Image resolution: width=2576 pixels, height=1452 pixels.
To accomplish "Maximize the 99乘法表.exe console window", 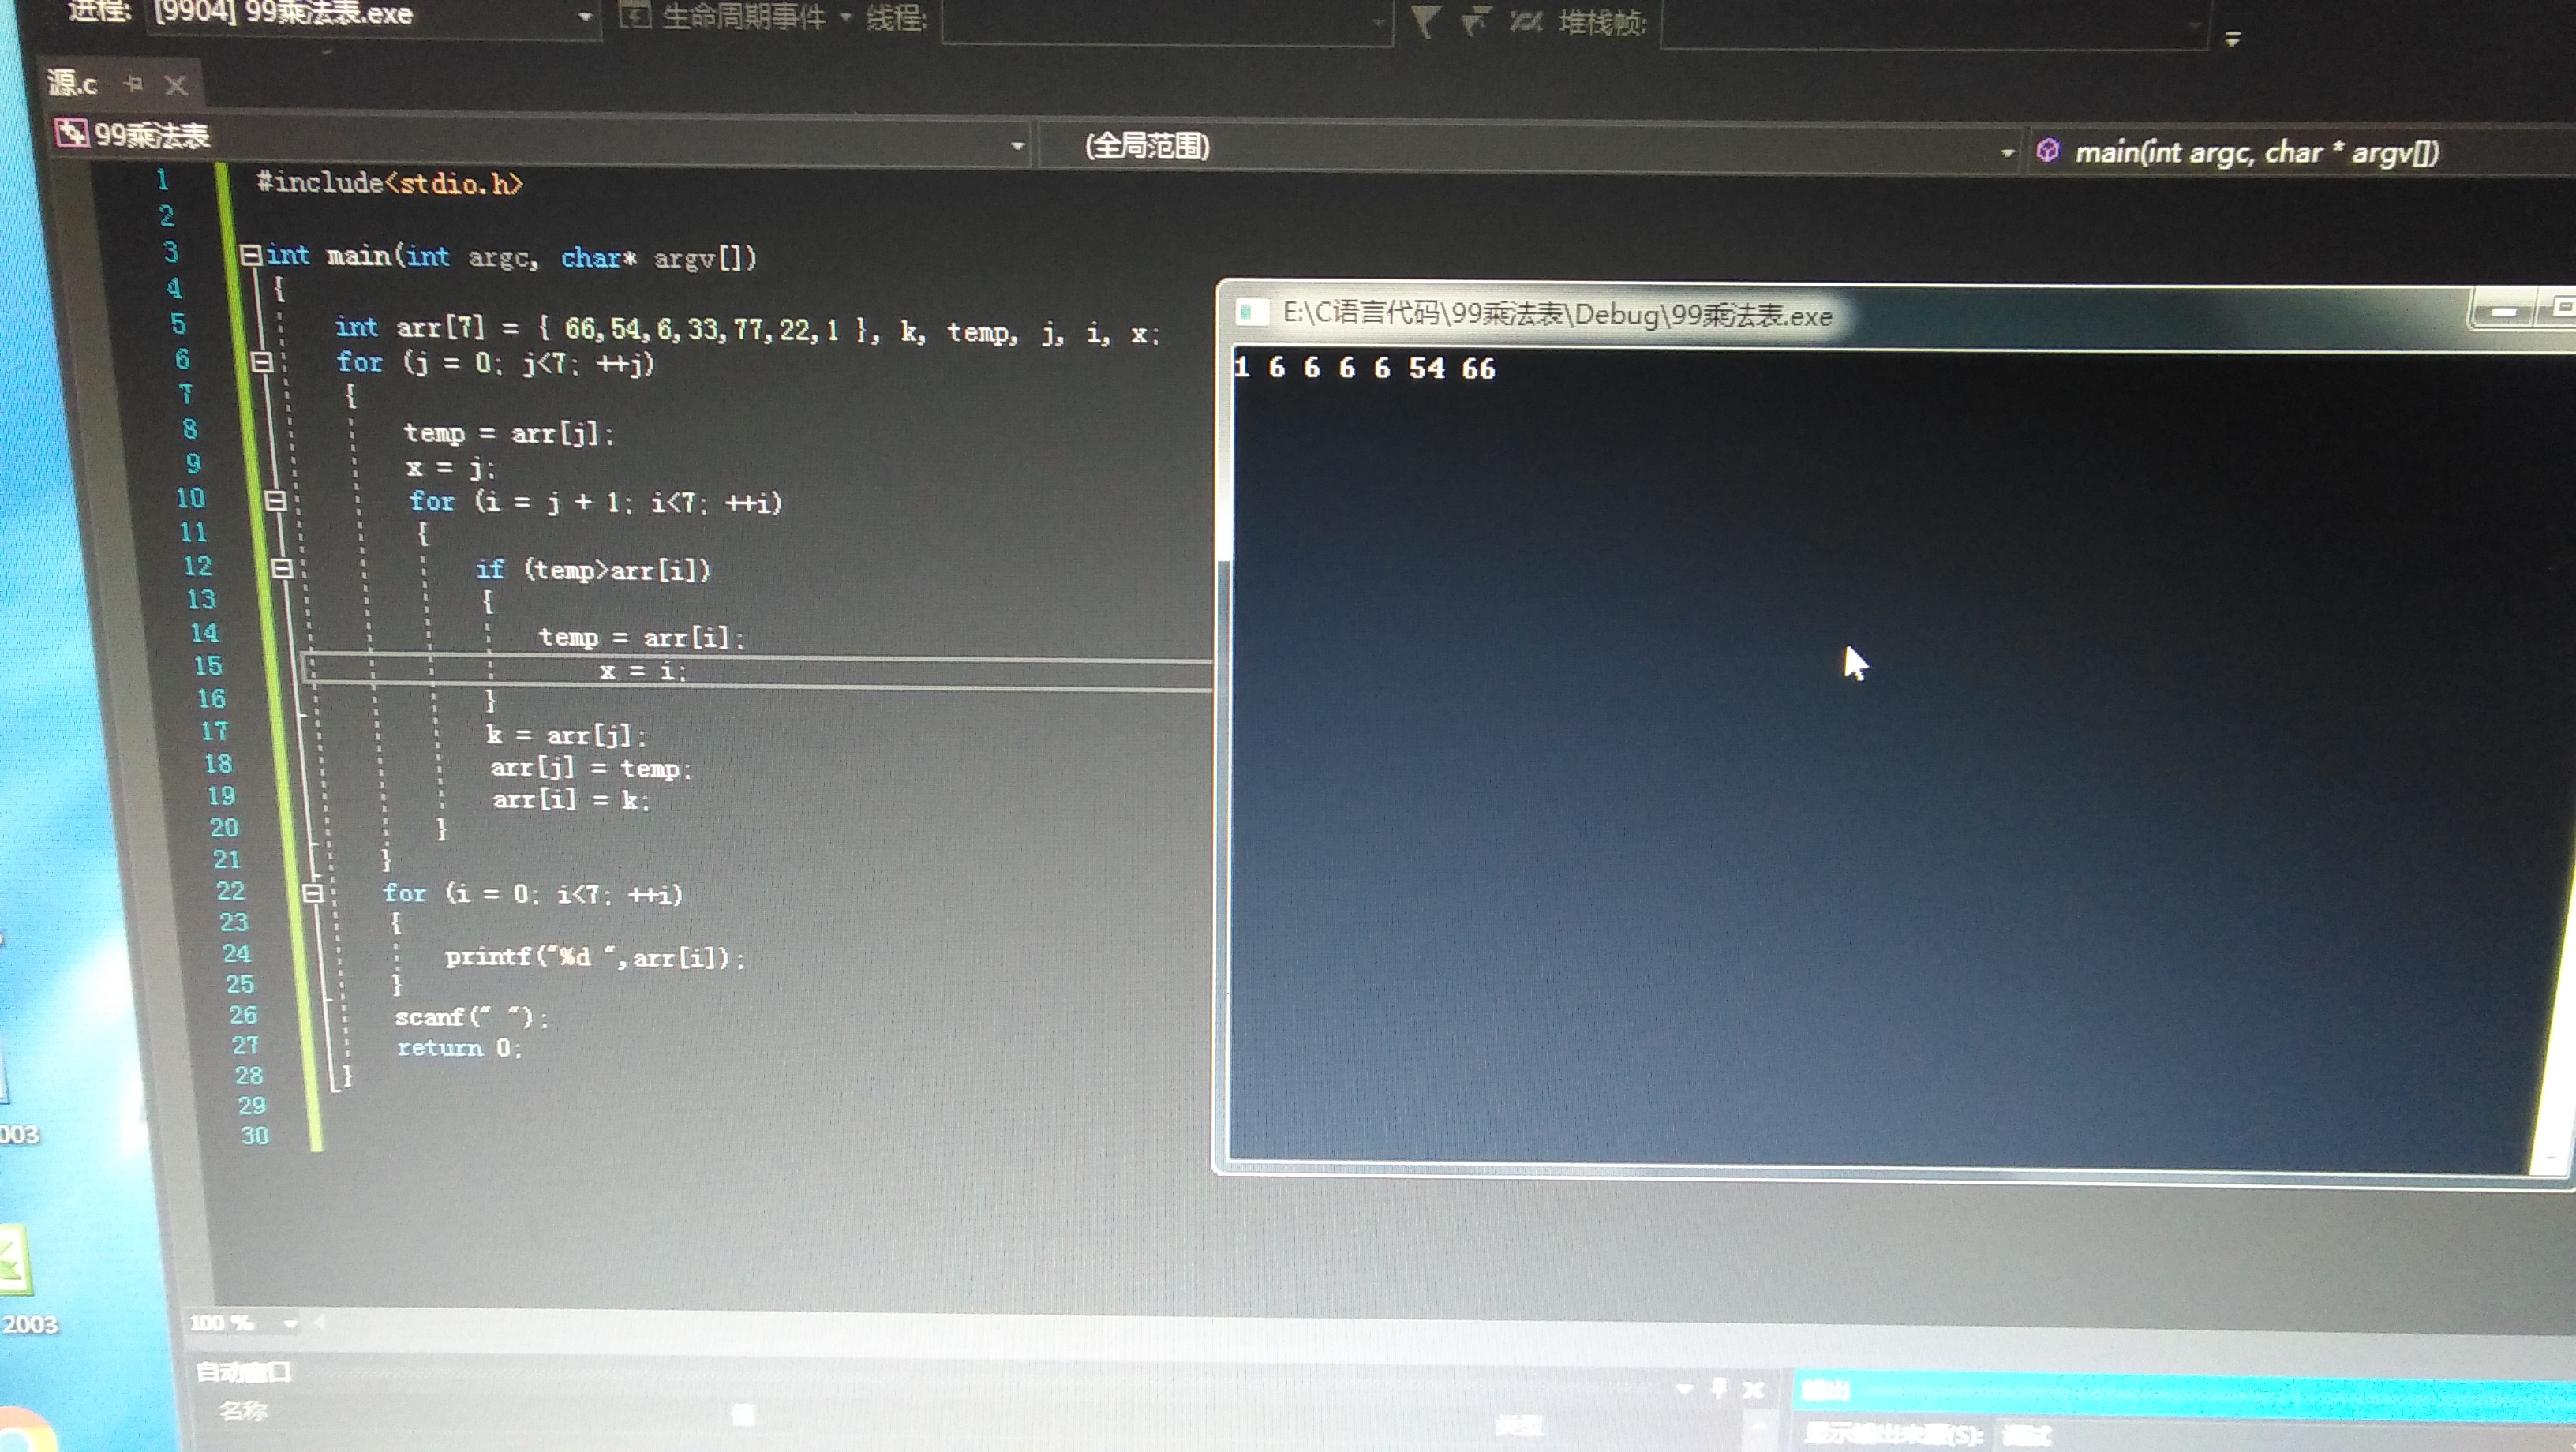I will coord(2558,309).
